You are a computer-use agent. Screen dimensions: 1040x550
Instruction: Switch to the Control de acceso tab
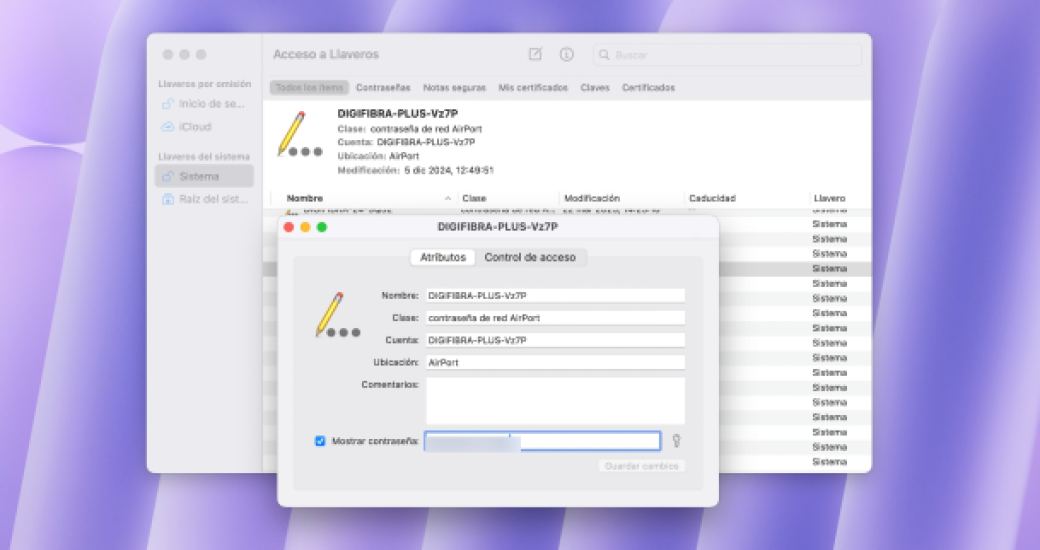tap(530, 257)
